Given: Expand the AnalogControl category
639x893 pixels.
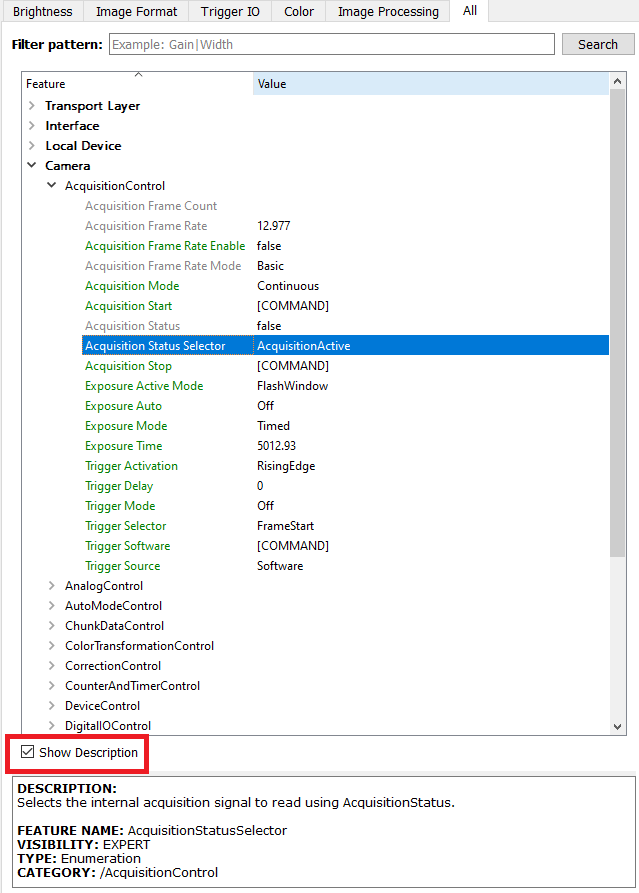Looking at the screenshot, I should pos(52,586).
